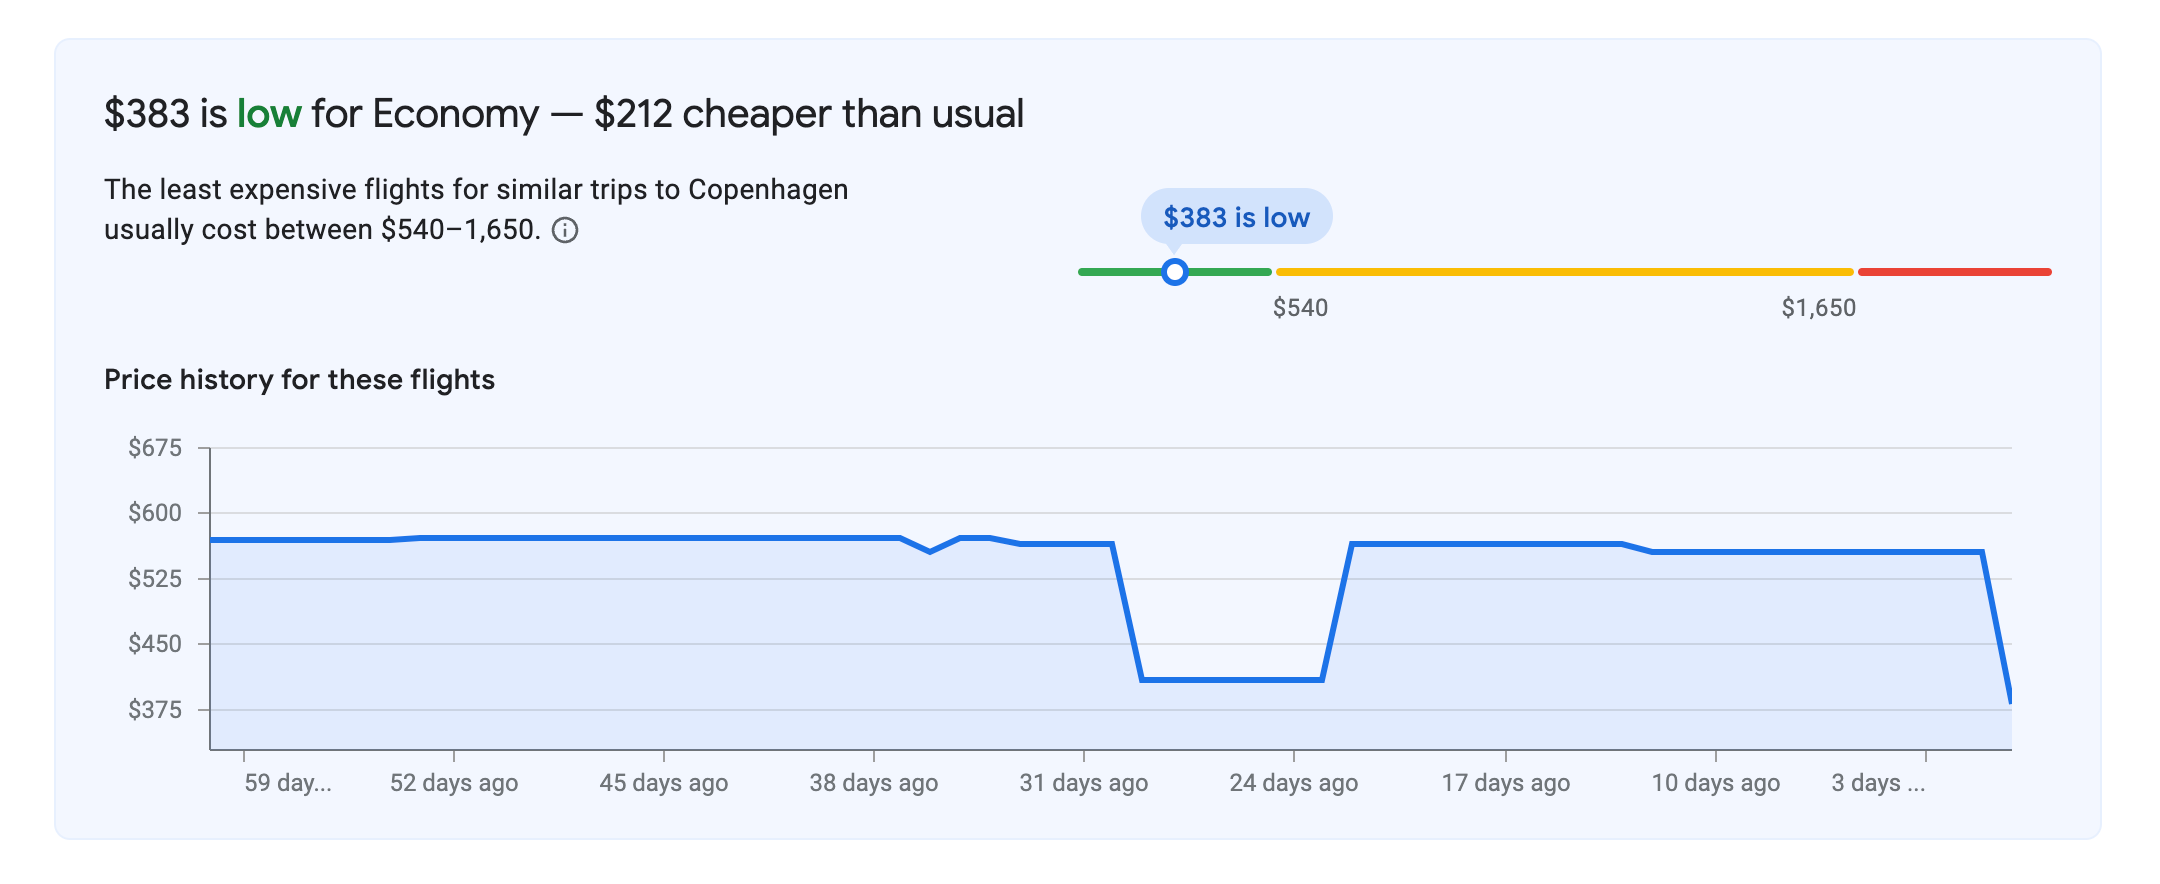Click the "$383 is low" tooltip bubble

click(x=1236, y=217)
